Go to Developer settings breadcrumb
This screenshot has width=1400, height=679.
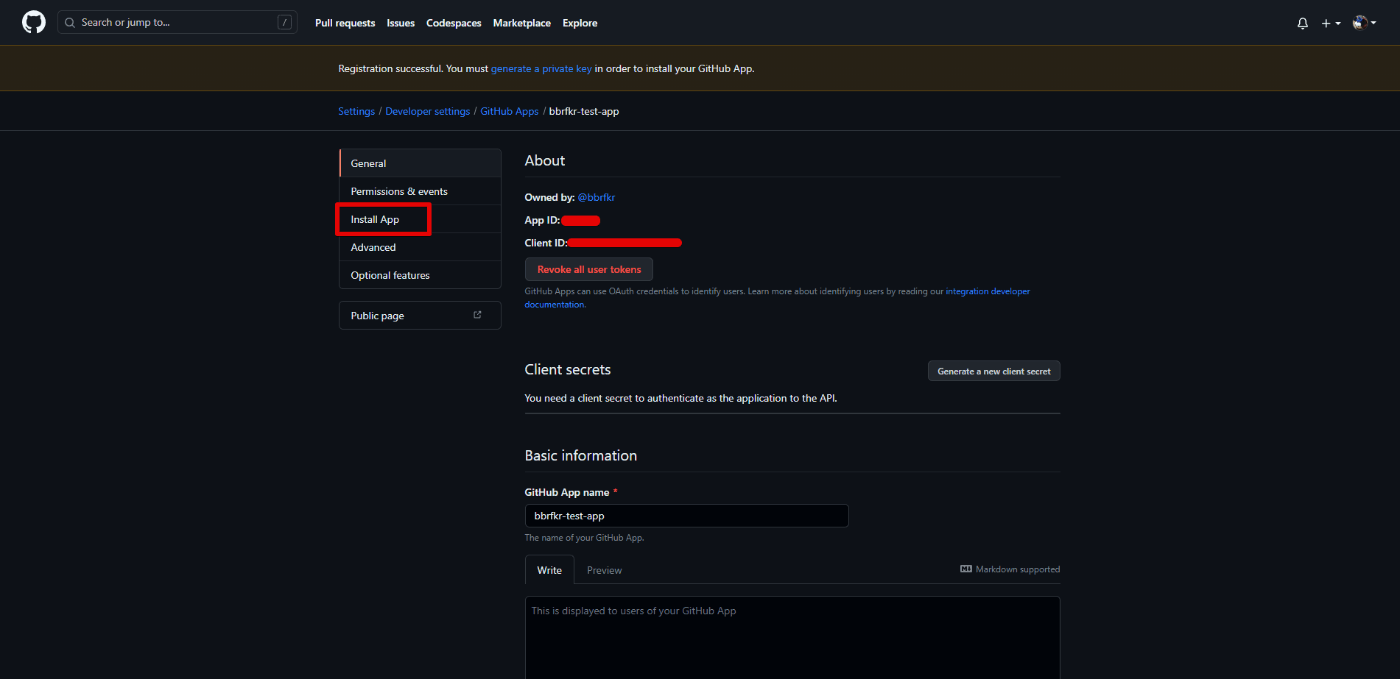pos(427,111)
